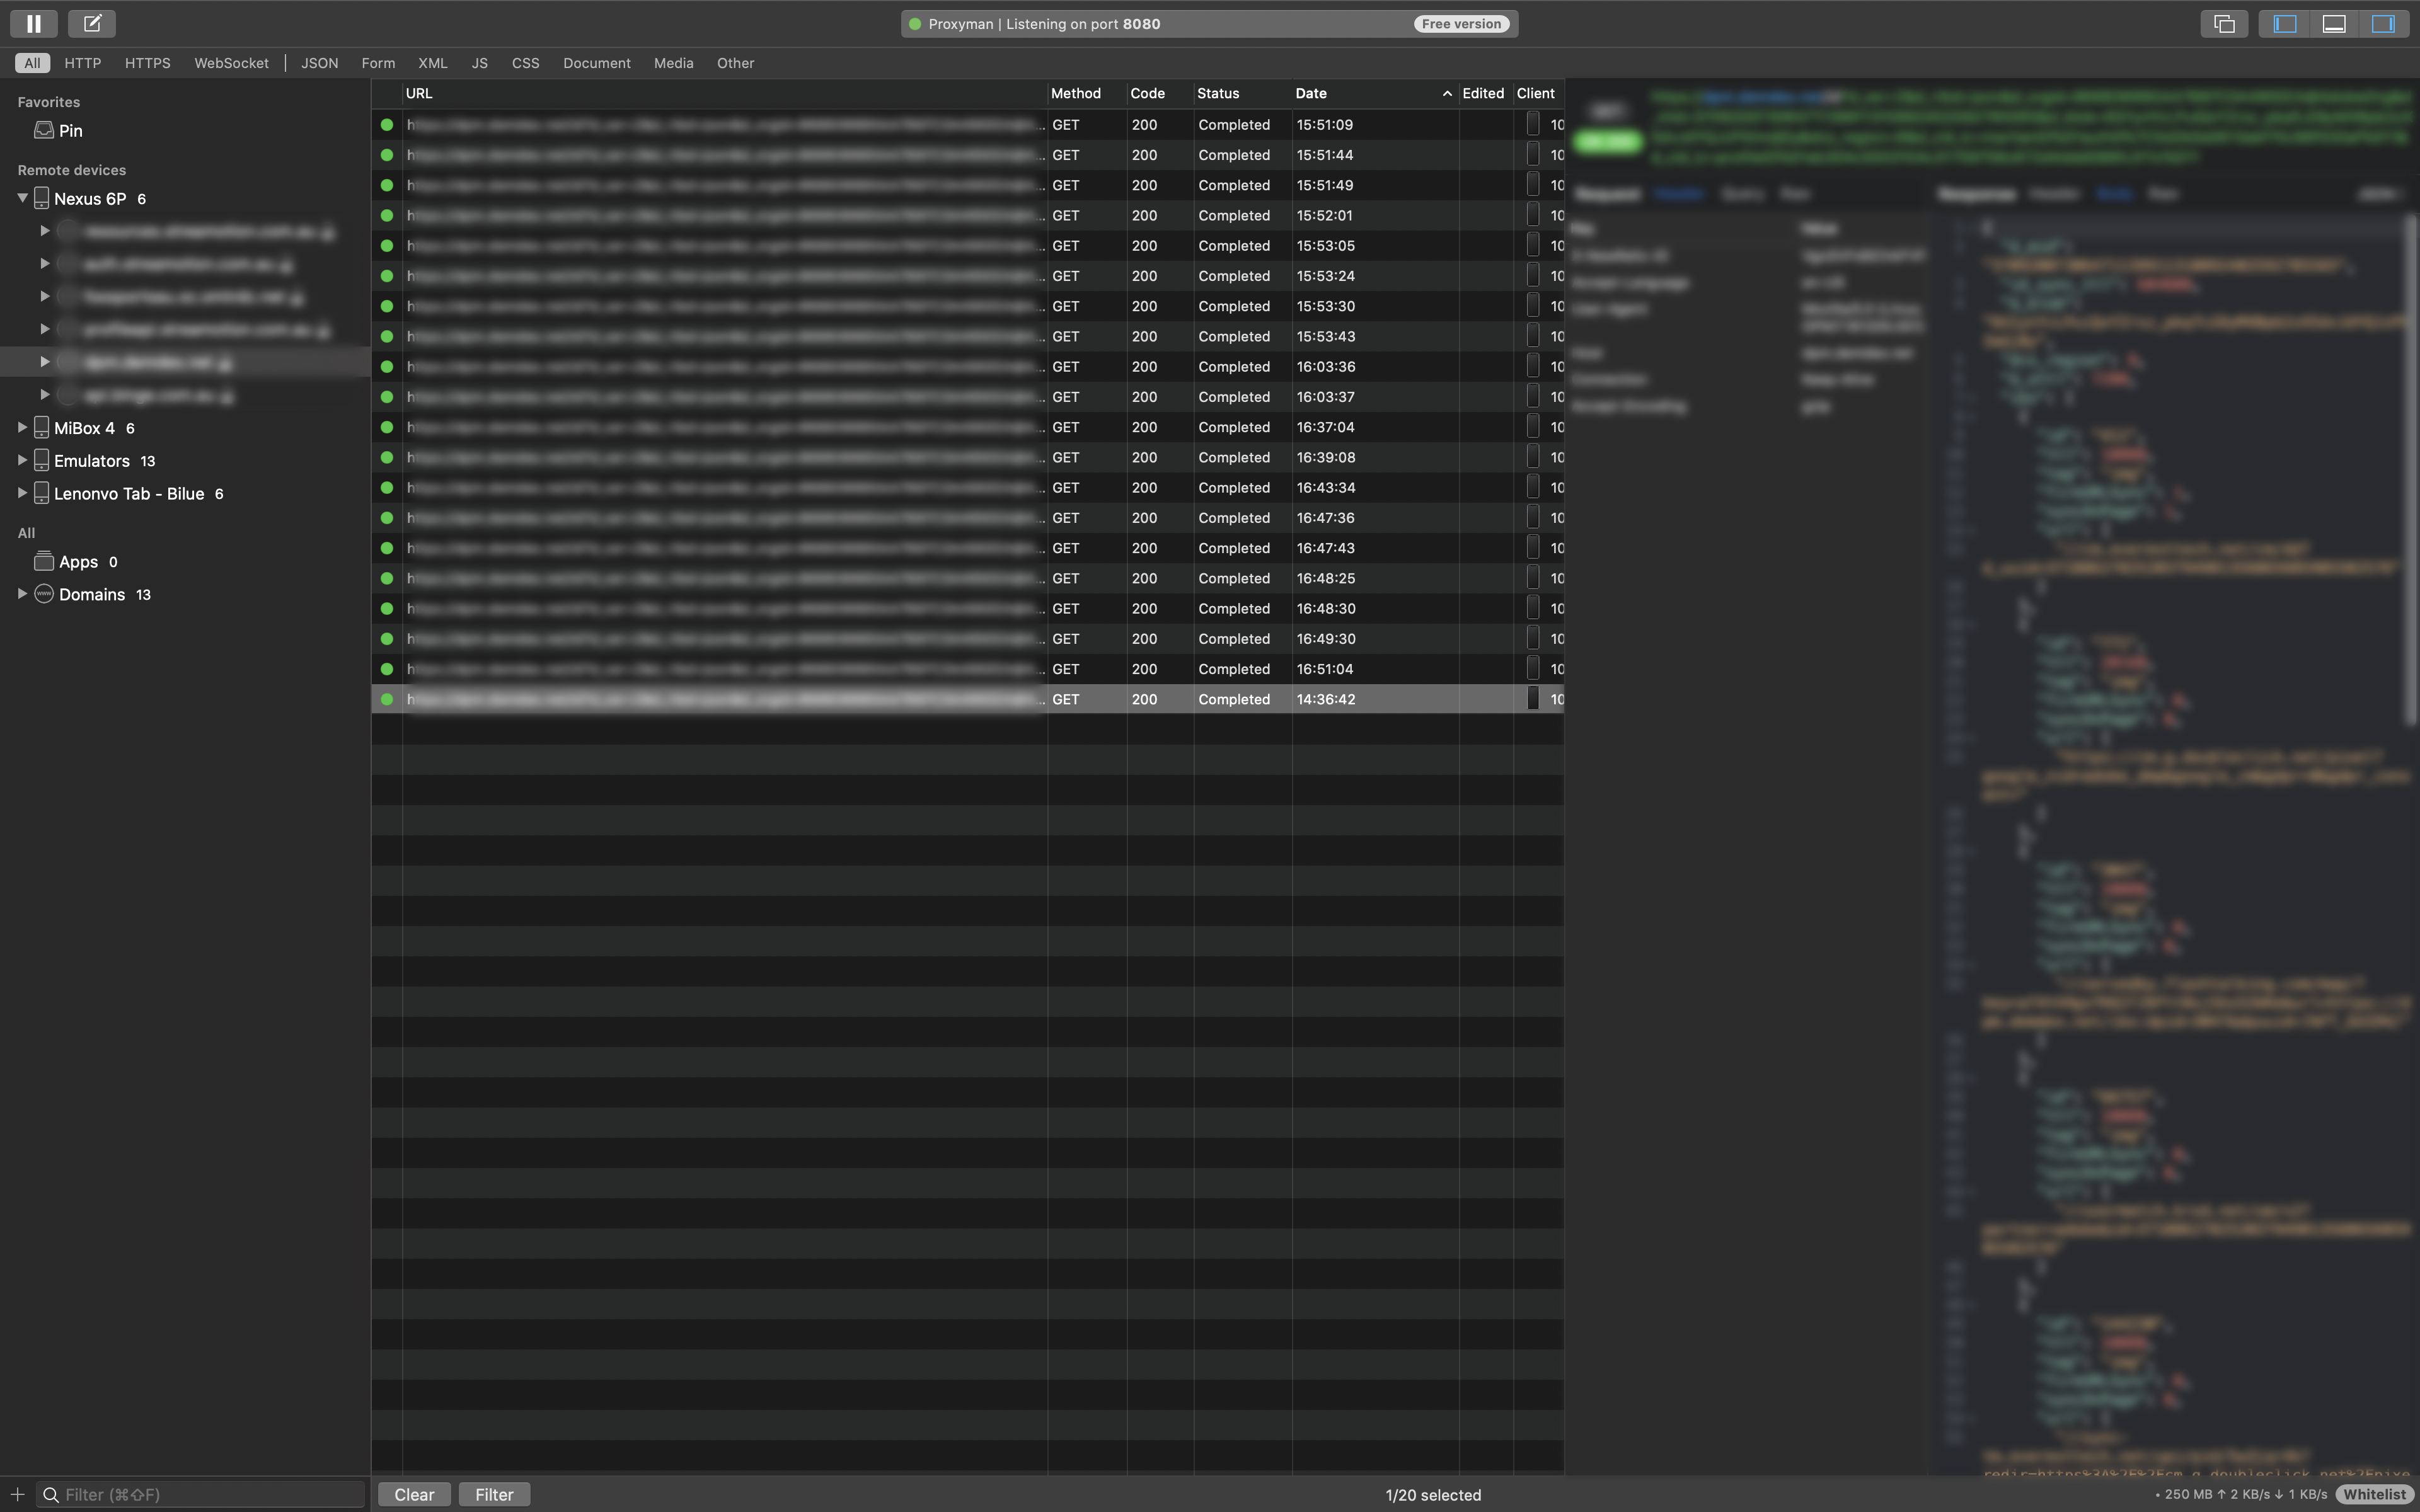Click the Domains globe icon
2420x1512 pixels.
(44, 594)
